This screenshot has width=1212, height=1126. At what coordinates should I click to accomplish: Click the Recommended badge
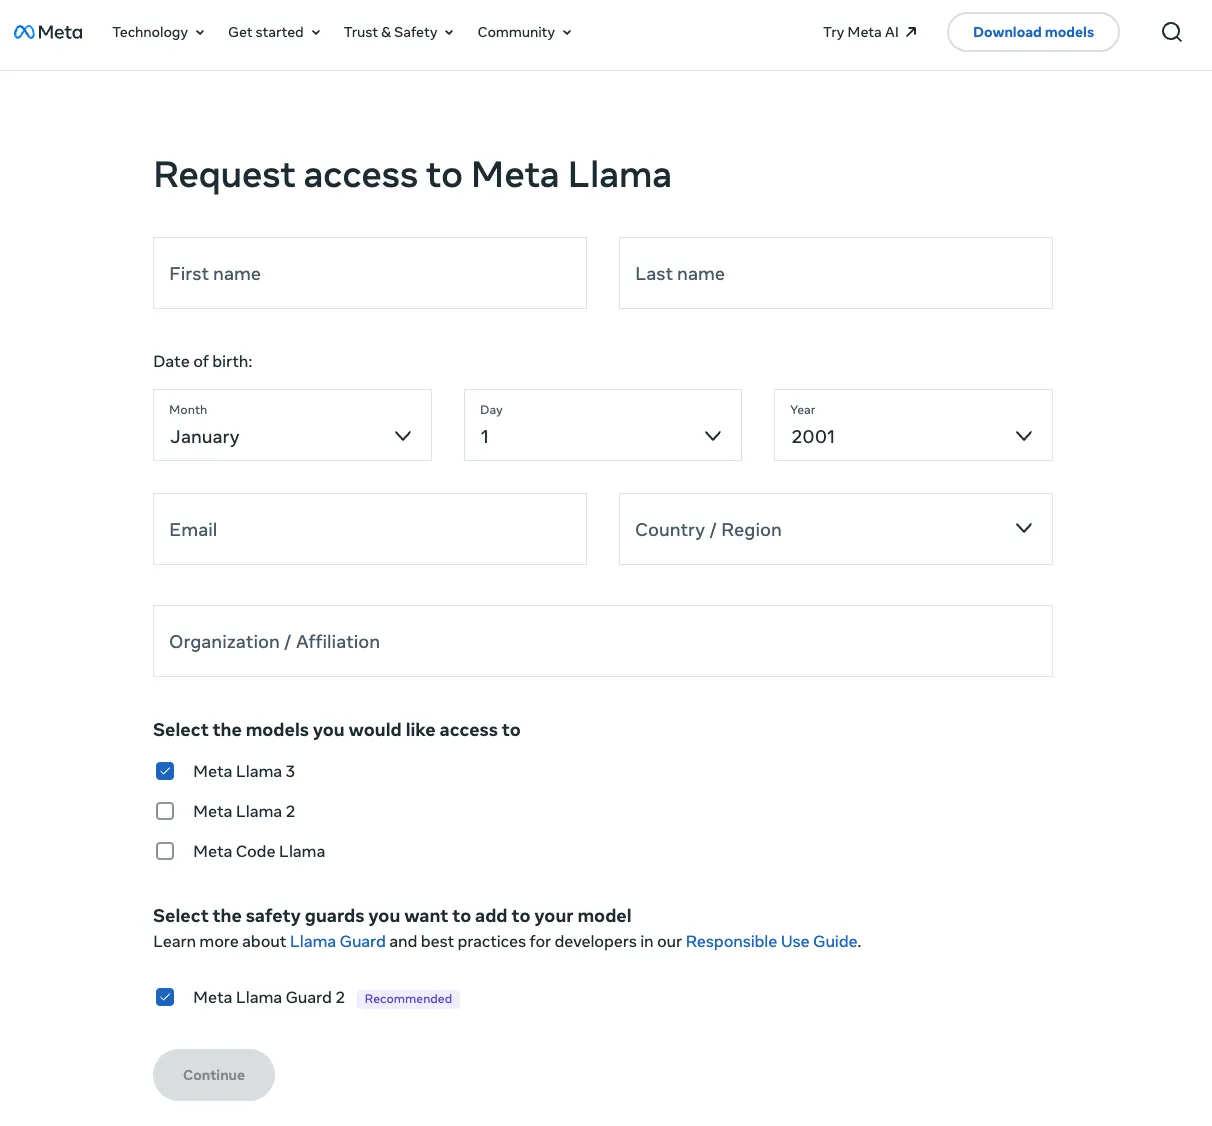pyautogui.click(x=408, y=999)
